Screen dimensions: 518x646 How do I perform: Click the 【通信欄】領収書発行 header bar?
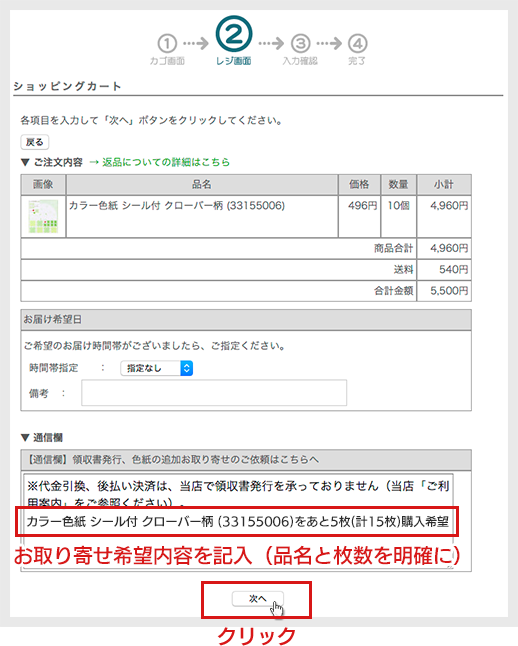coord(246,460)
